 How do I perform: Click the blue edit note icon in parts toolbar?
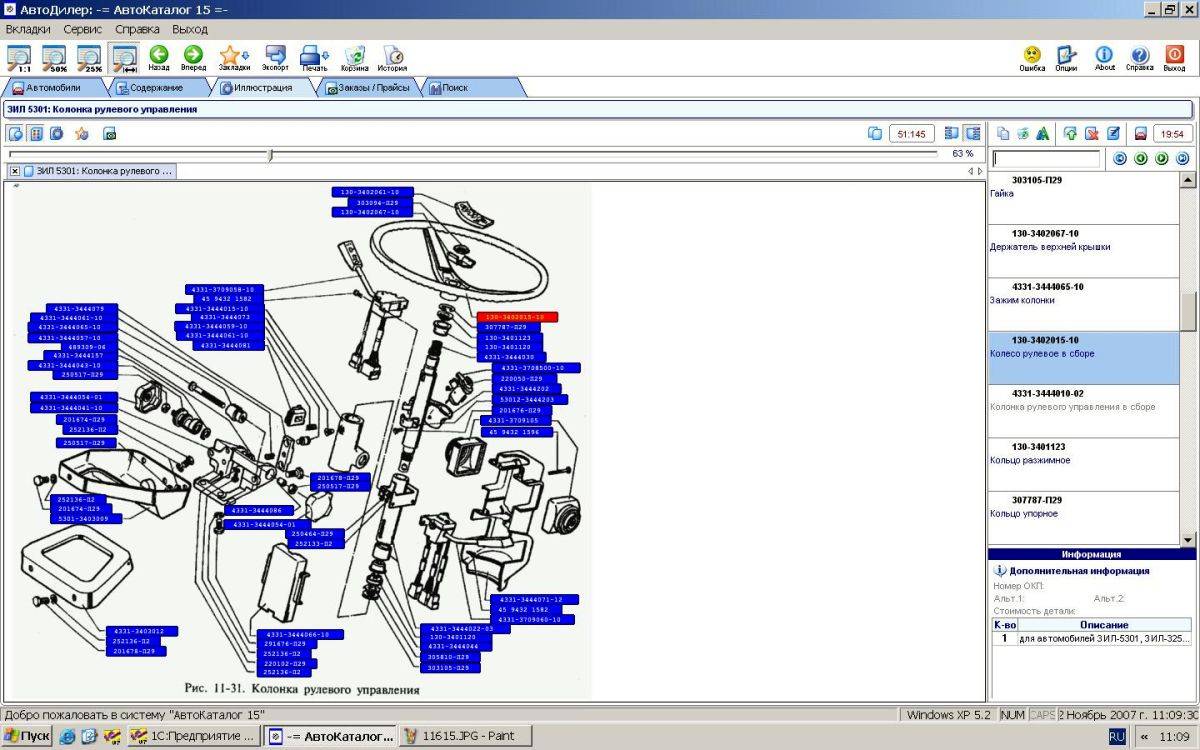pos(1113,133)
